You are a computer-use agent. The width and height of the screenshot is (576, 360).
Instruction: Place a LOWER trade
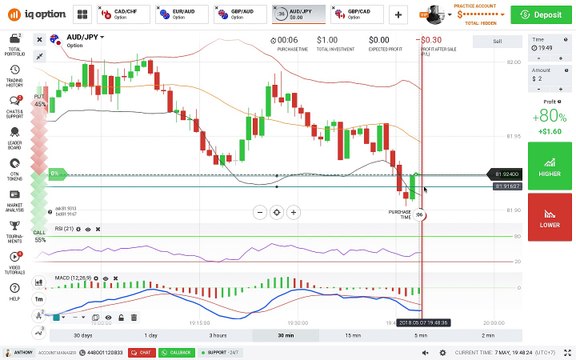click(x=550, y=217)
